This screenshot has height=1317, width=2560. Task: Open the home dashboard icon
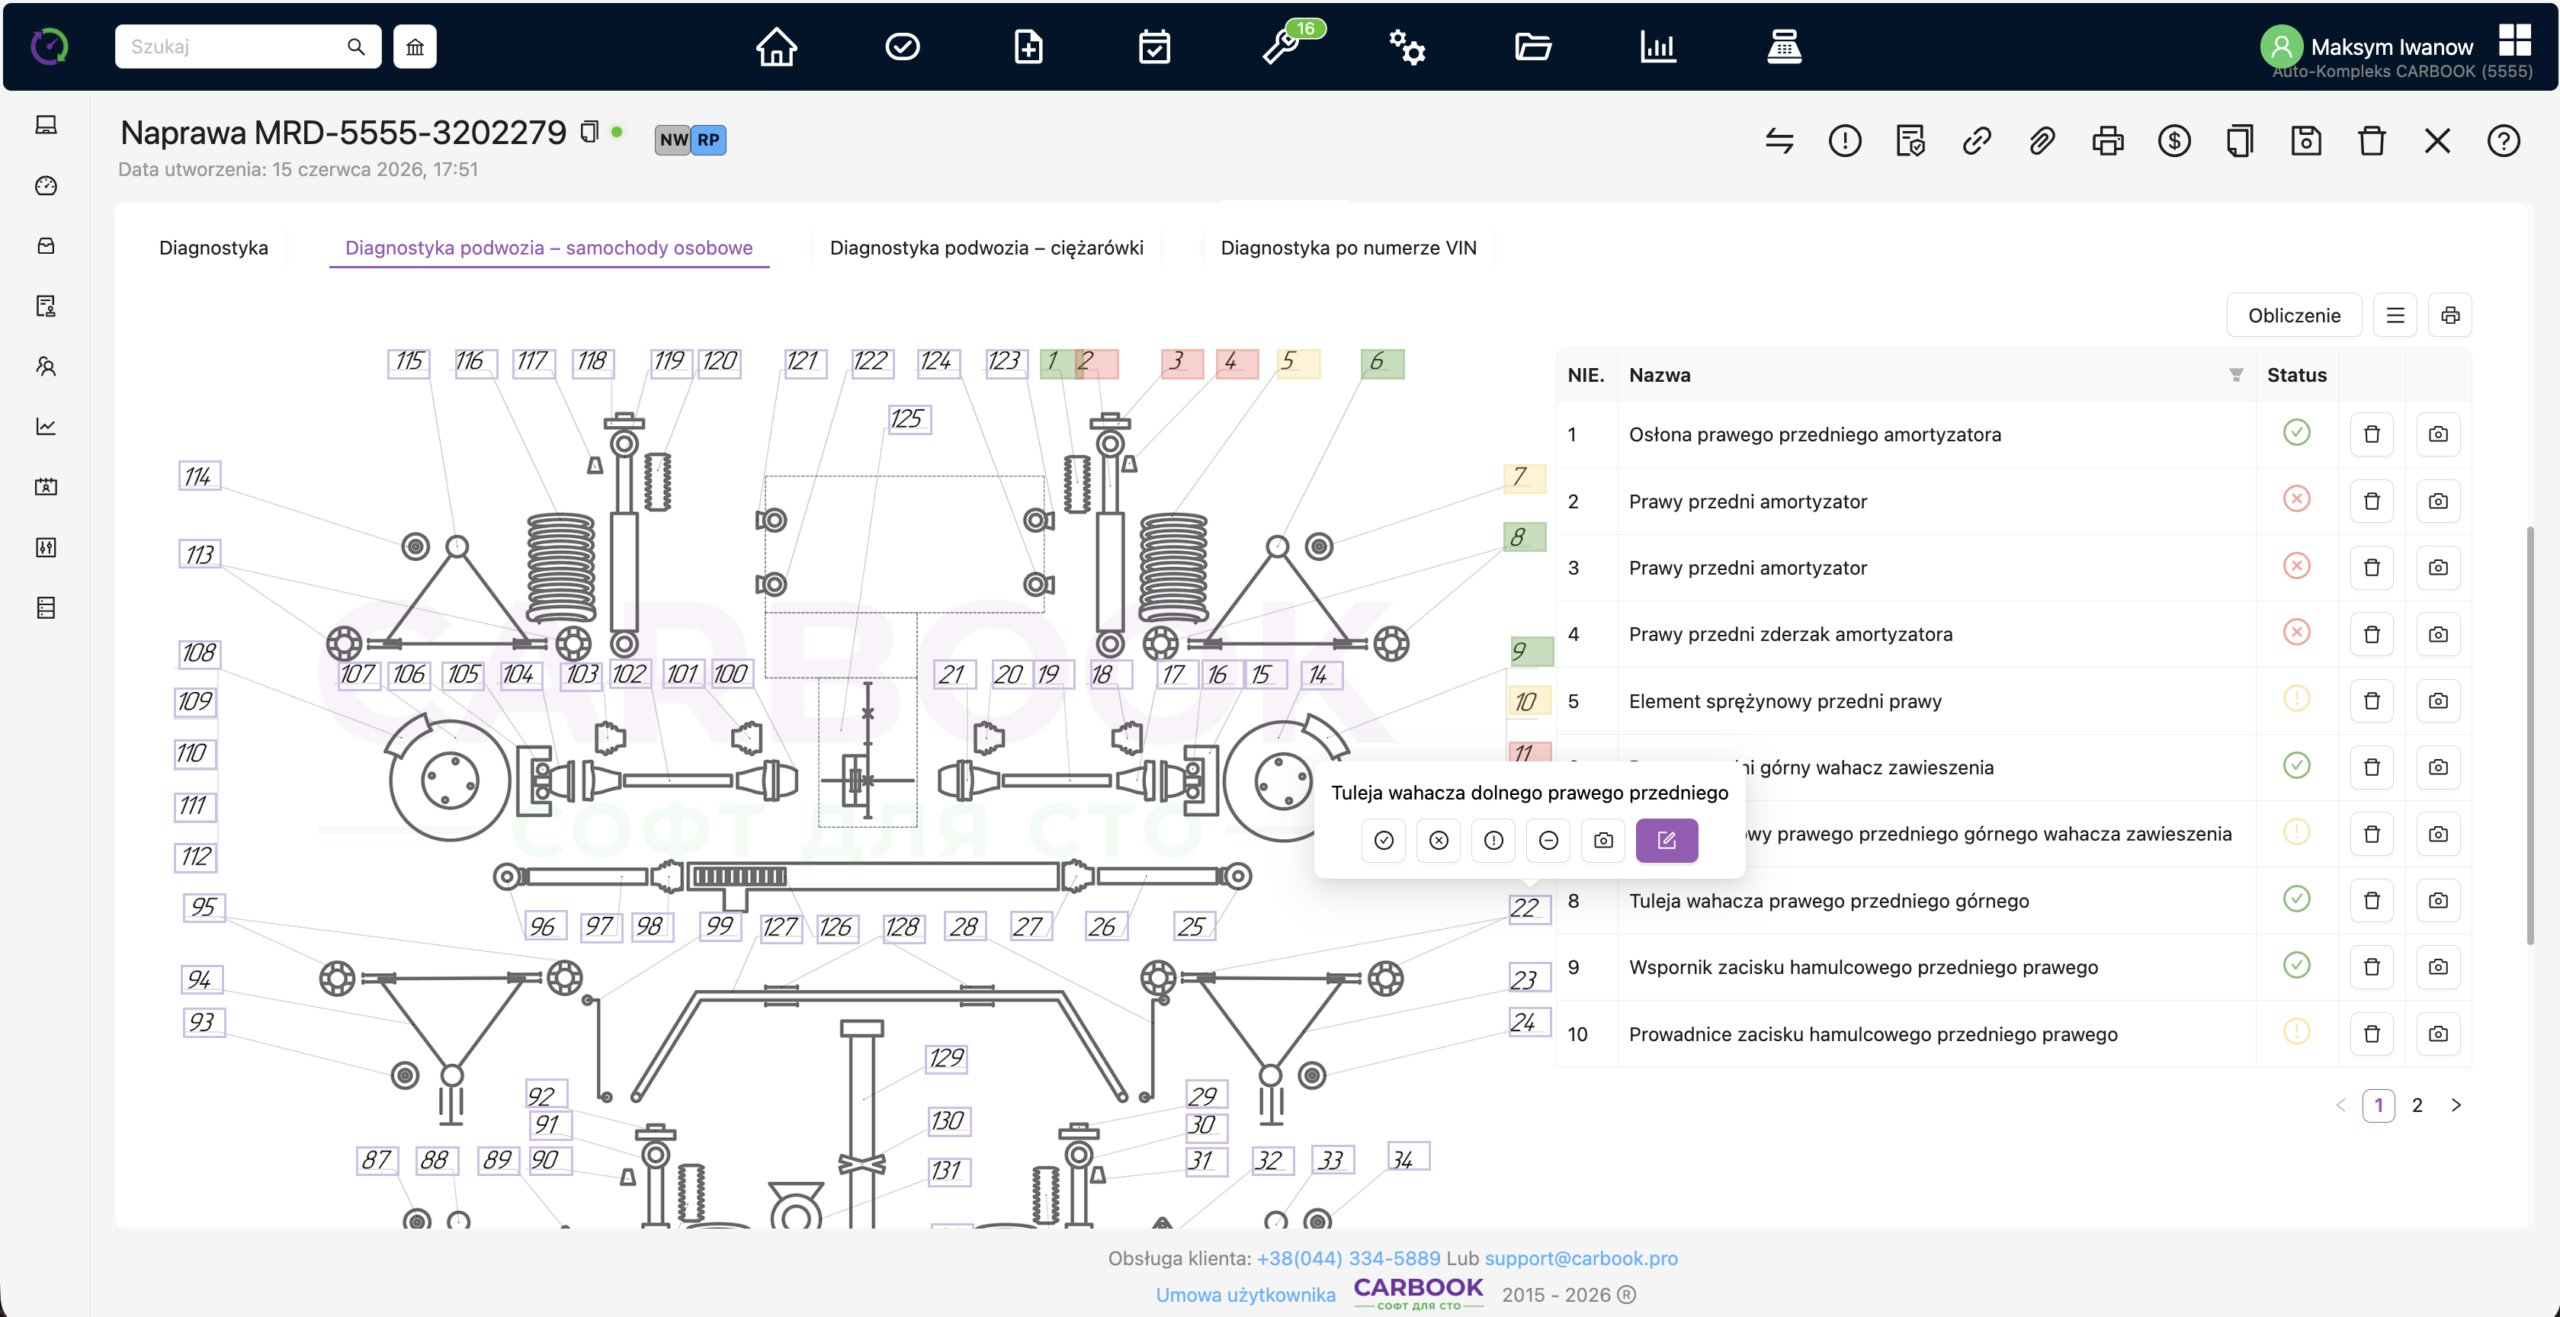coord(776,47)
